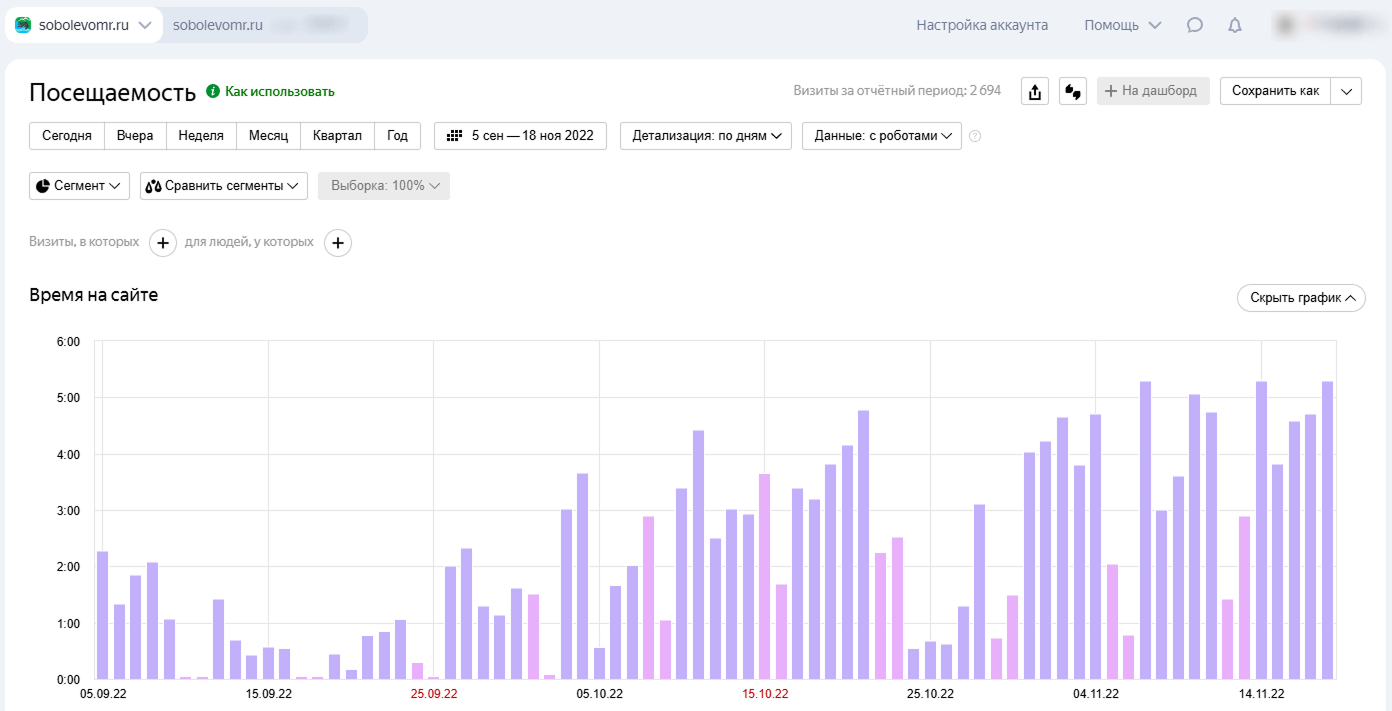Add a visit condition with plus icon
This screenshot has height=711, width=1392.
click(163, 242)
